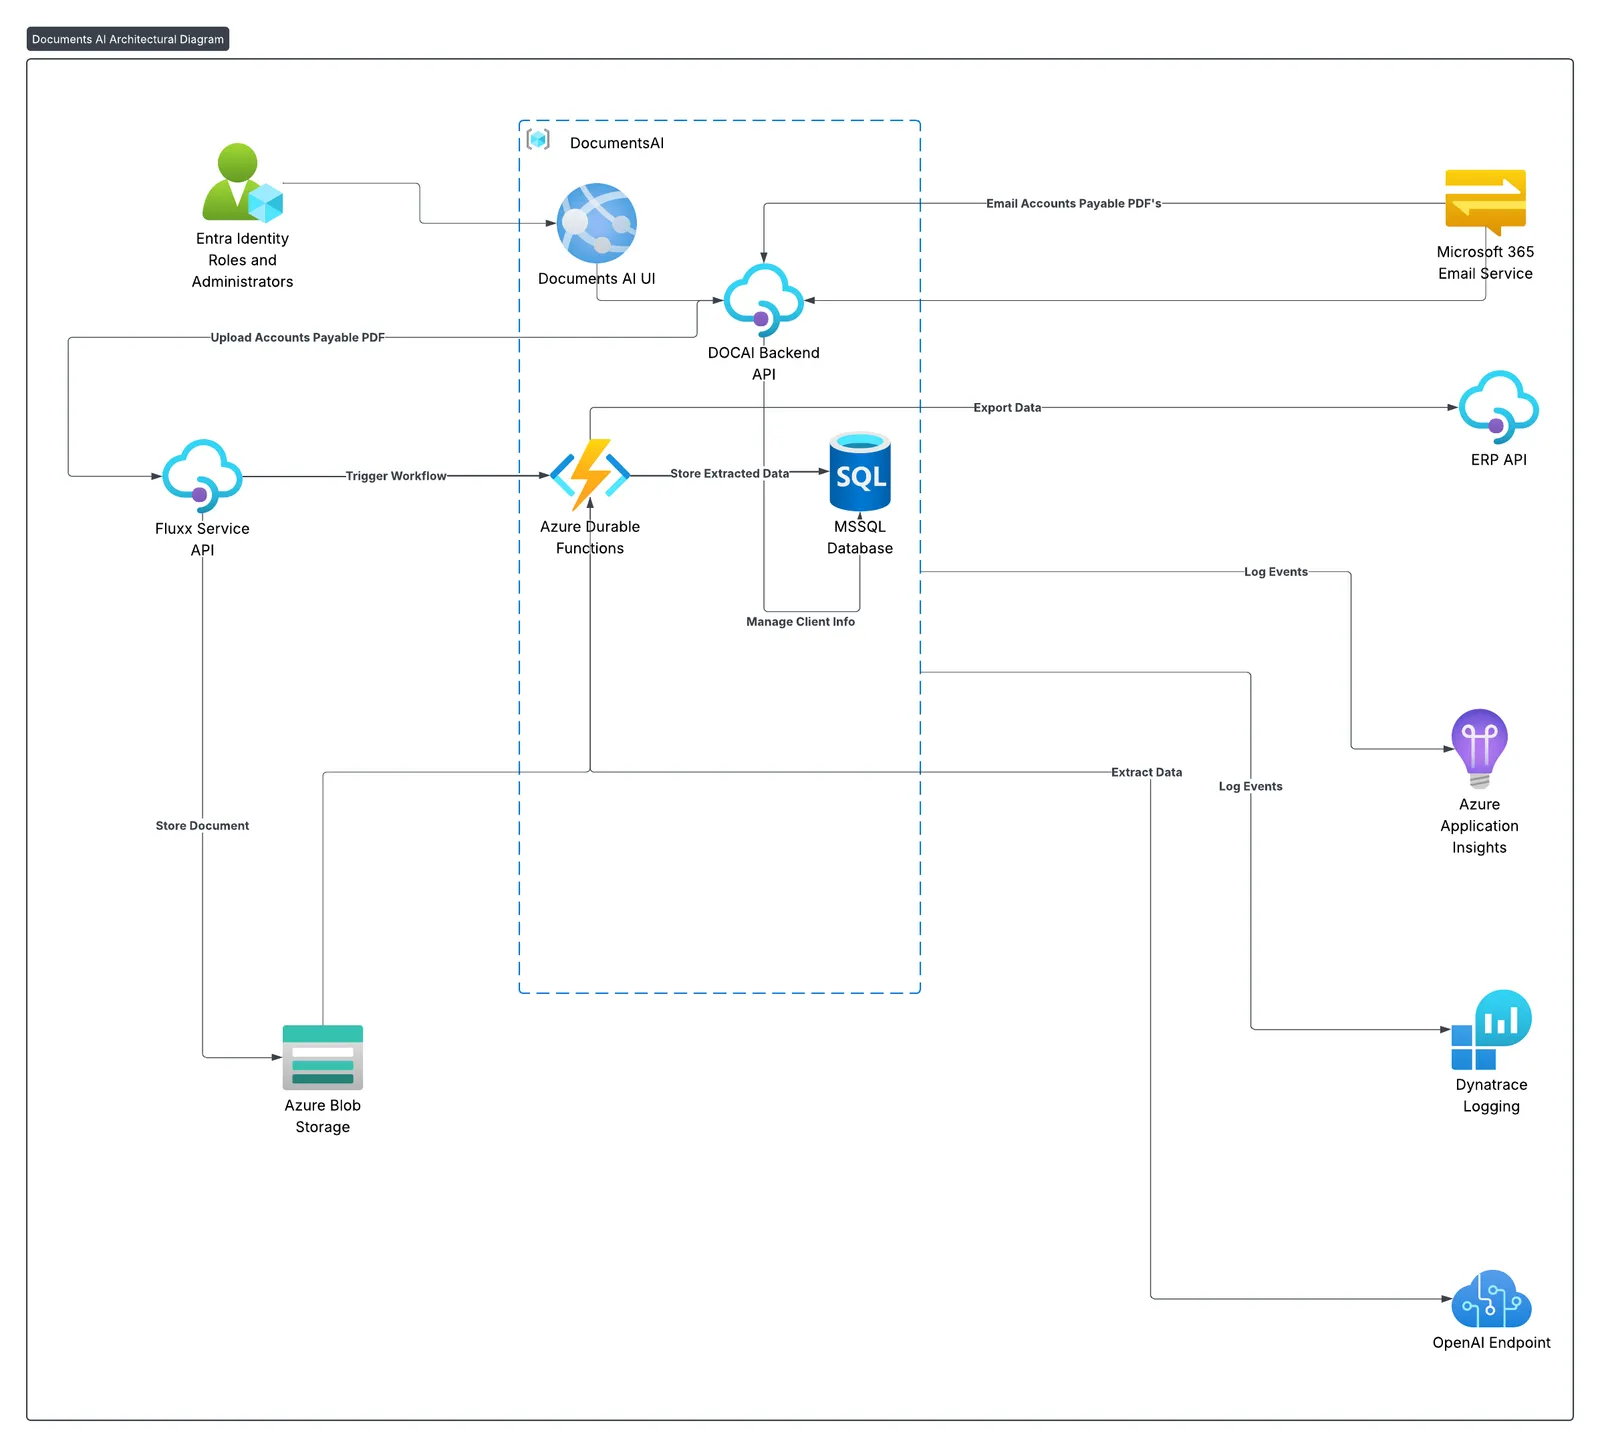Viewport: 1600px width, 1447px height.
Task: Select the Manage Client Info label
Action: pyautogui.click(x=800, y=622)
